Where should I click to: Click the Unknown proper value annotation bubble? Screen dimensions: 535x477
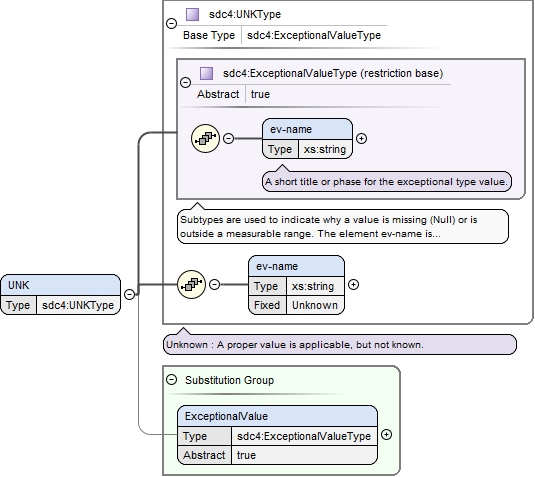tap(339, 345)
